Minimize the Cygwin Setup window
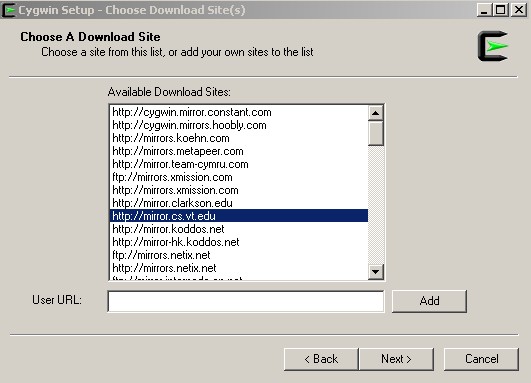Screen dimensions: 531x383 (x=484, y=10)
